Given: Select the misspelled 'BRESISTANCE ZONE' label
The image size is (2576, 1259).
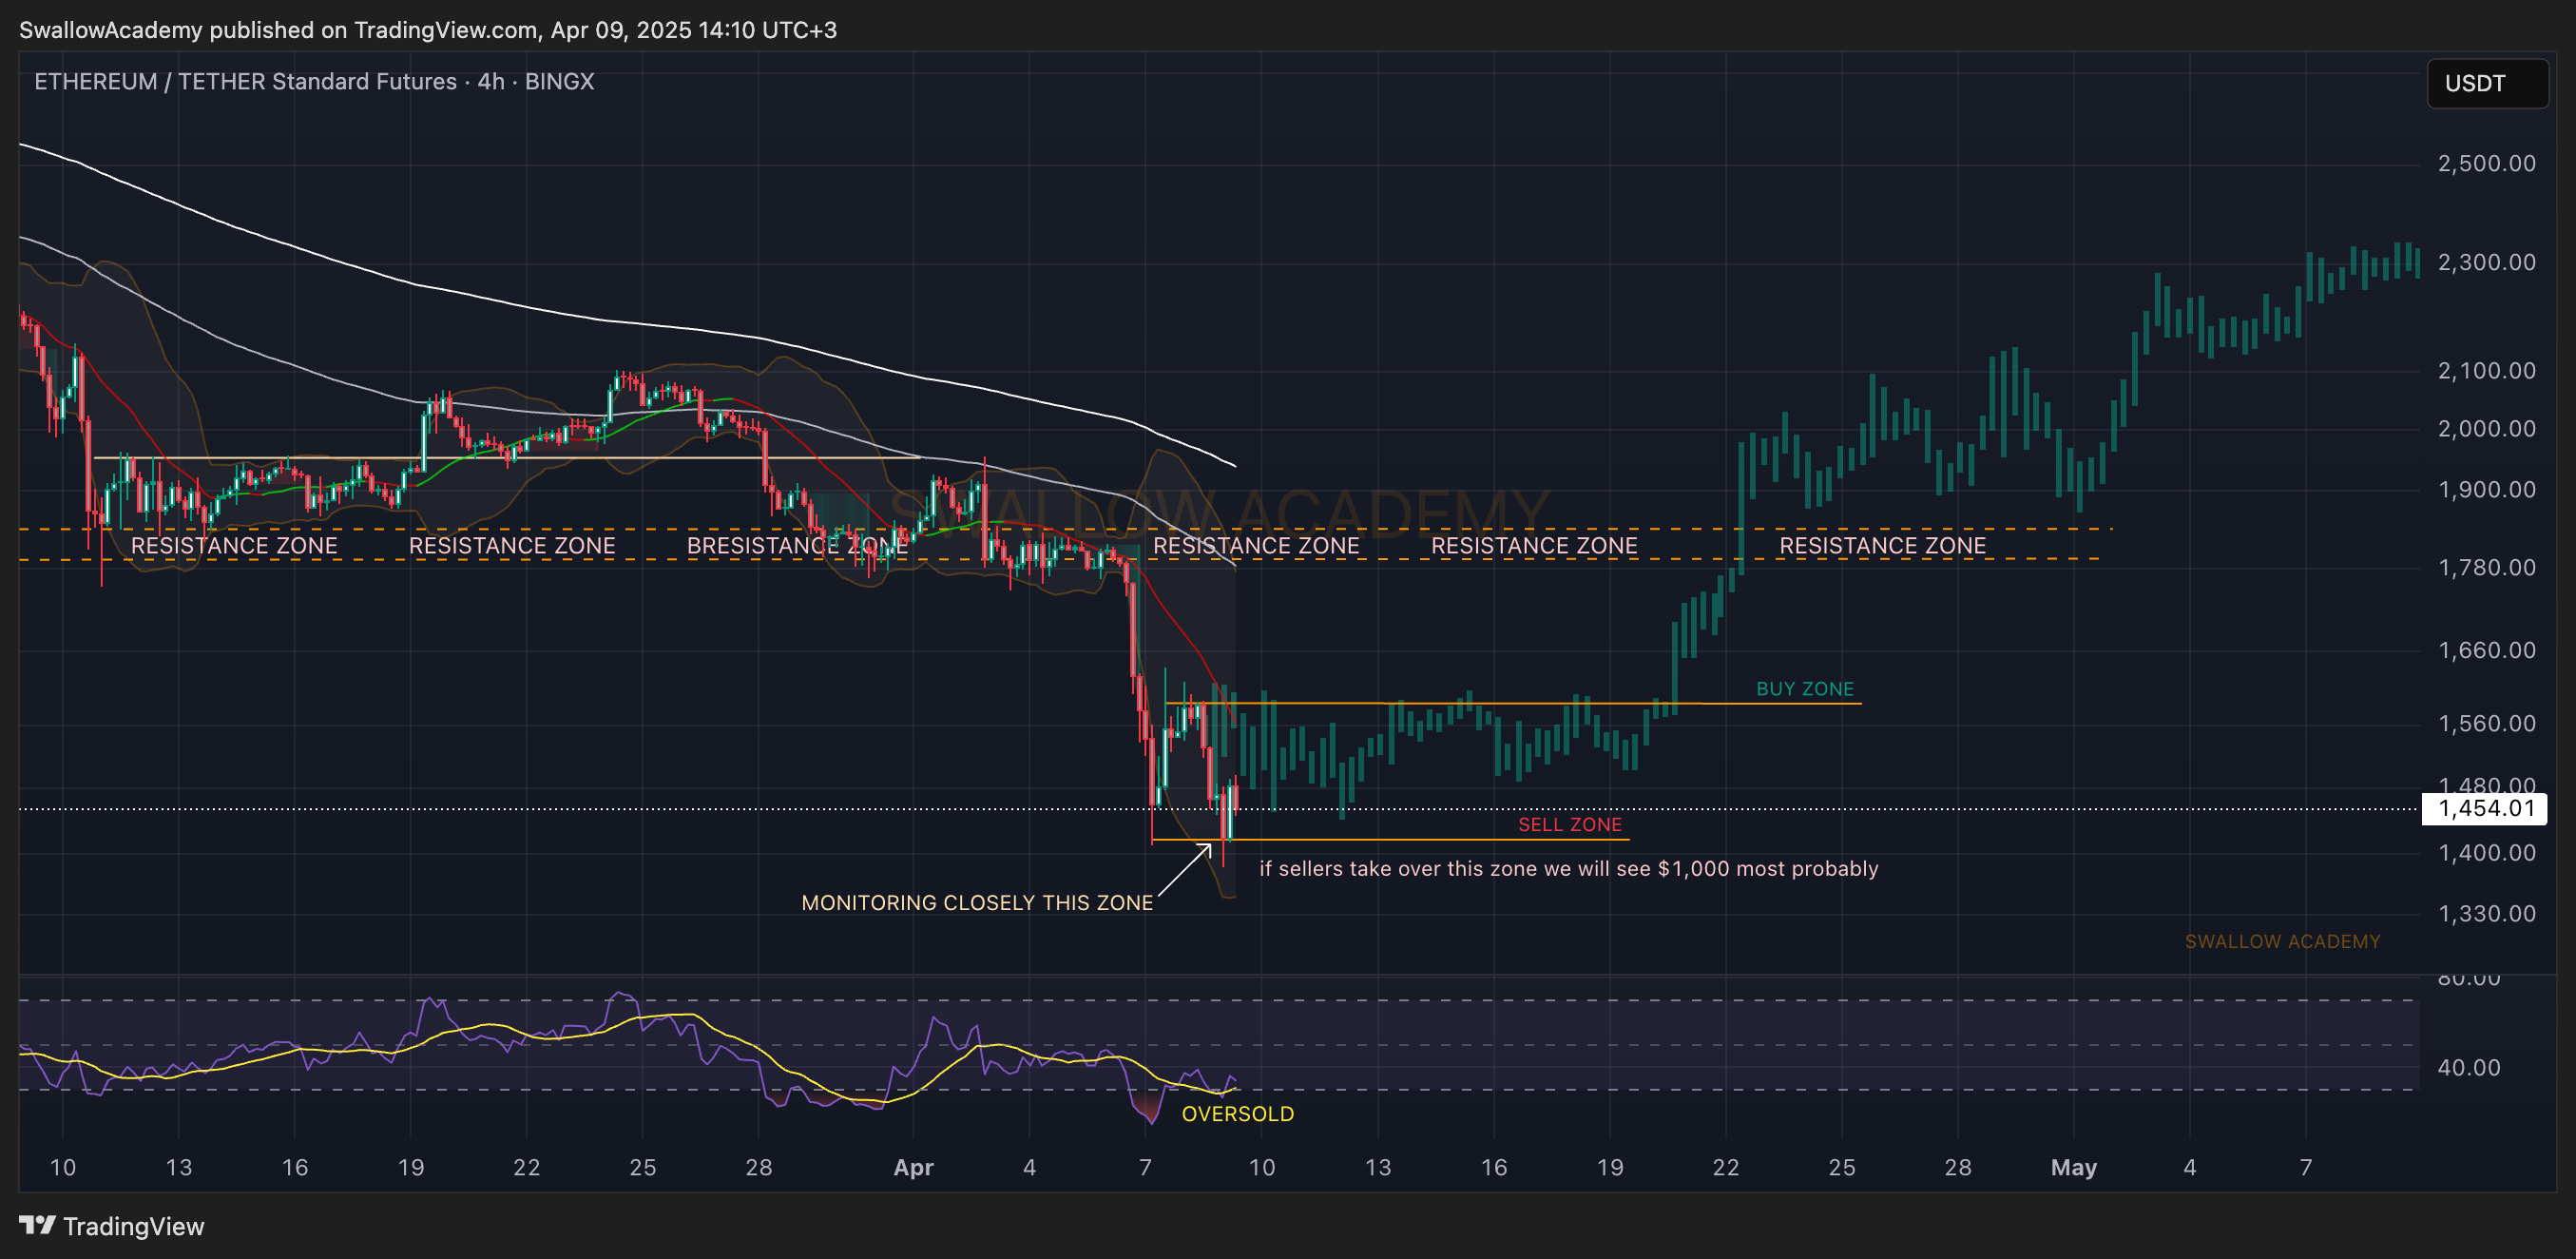Looking at the screenshot, I should (797, 545).
